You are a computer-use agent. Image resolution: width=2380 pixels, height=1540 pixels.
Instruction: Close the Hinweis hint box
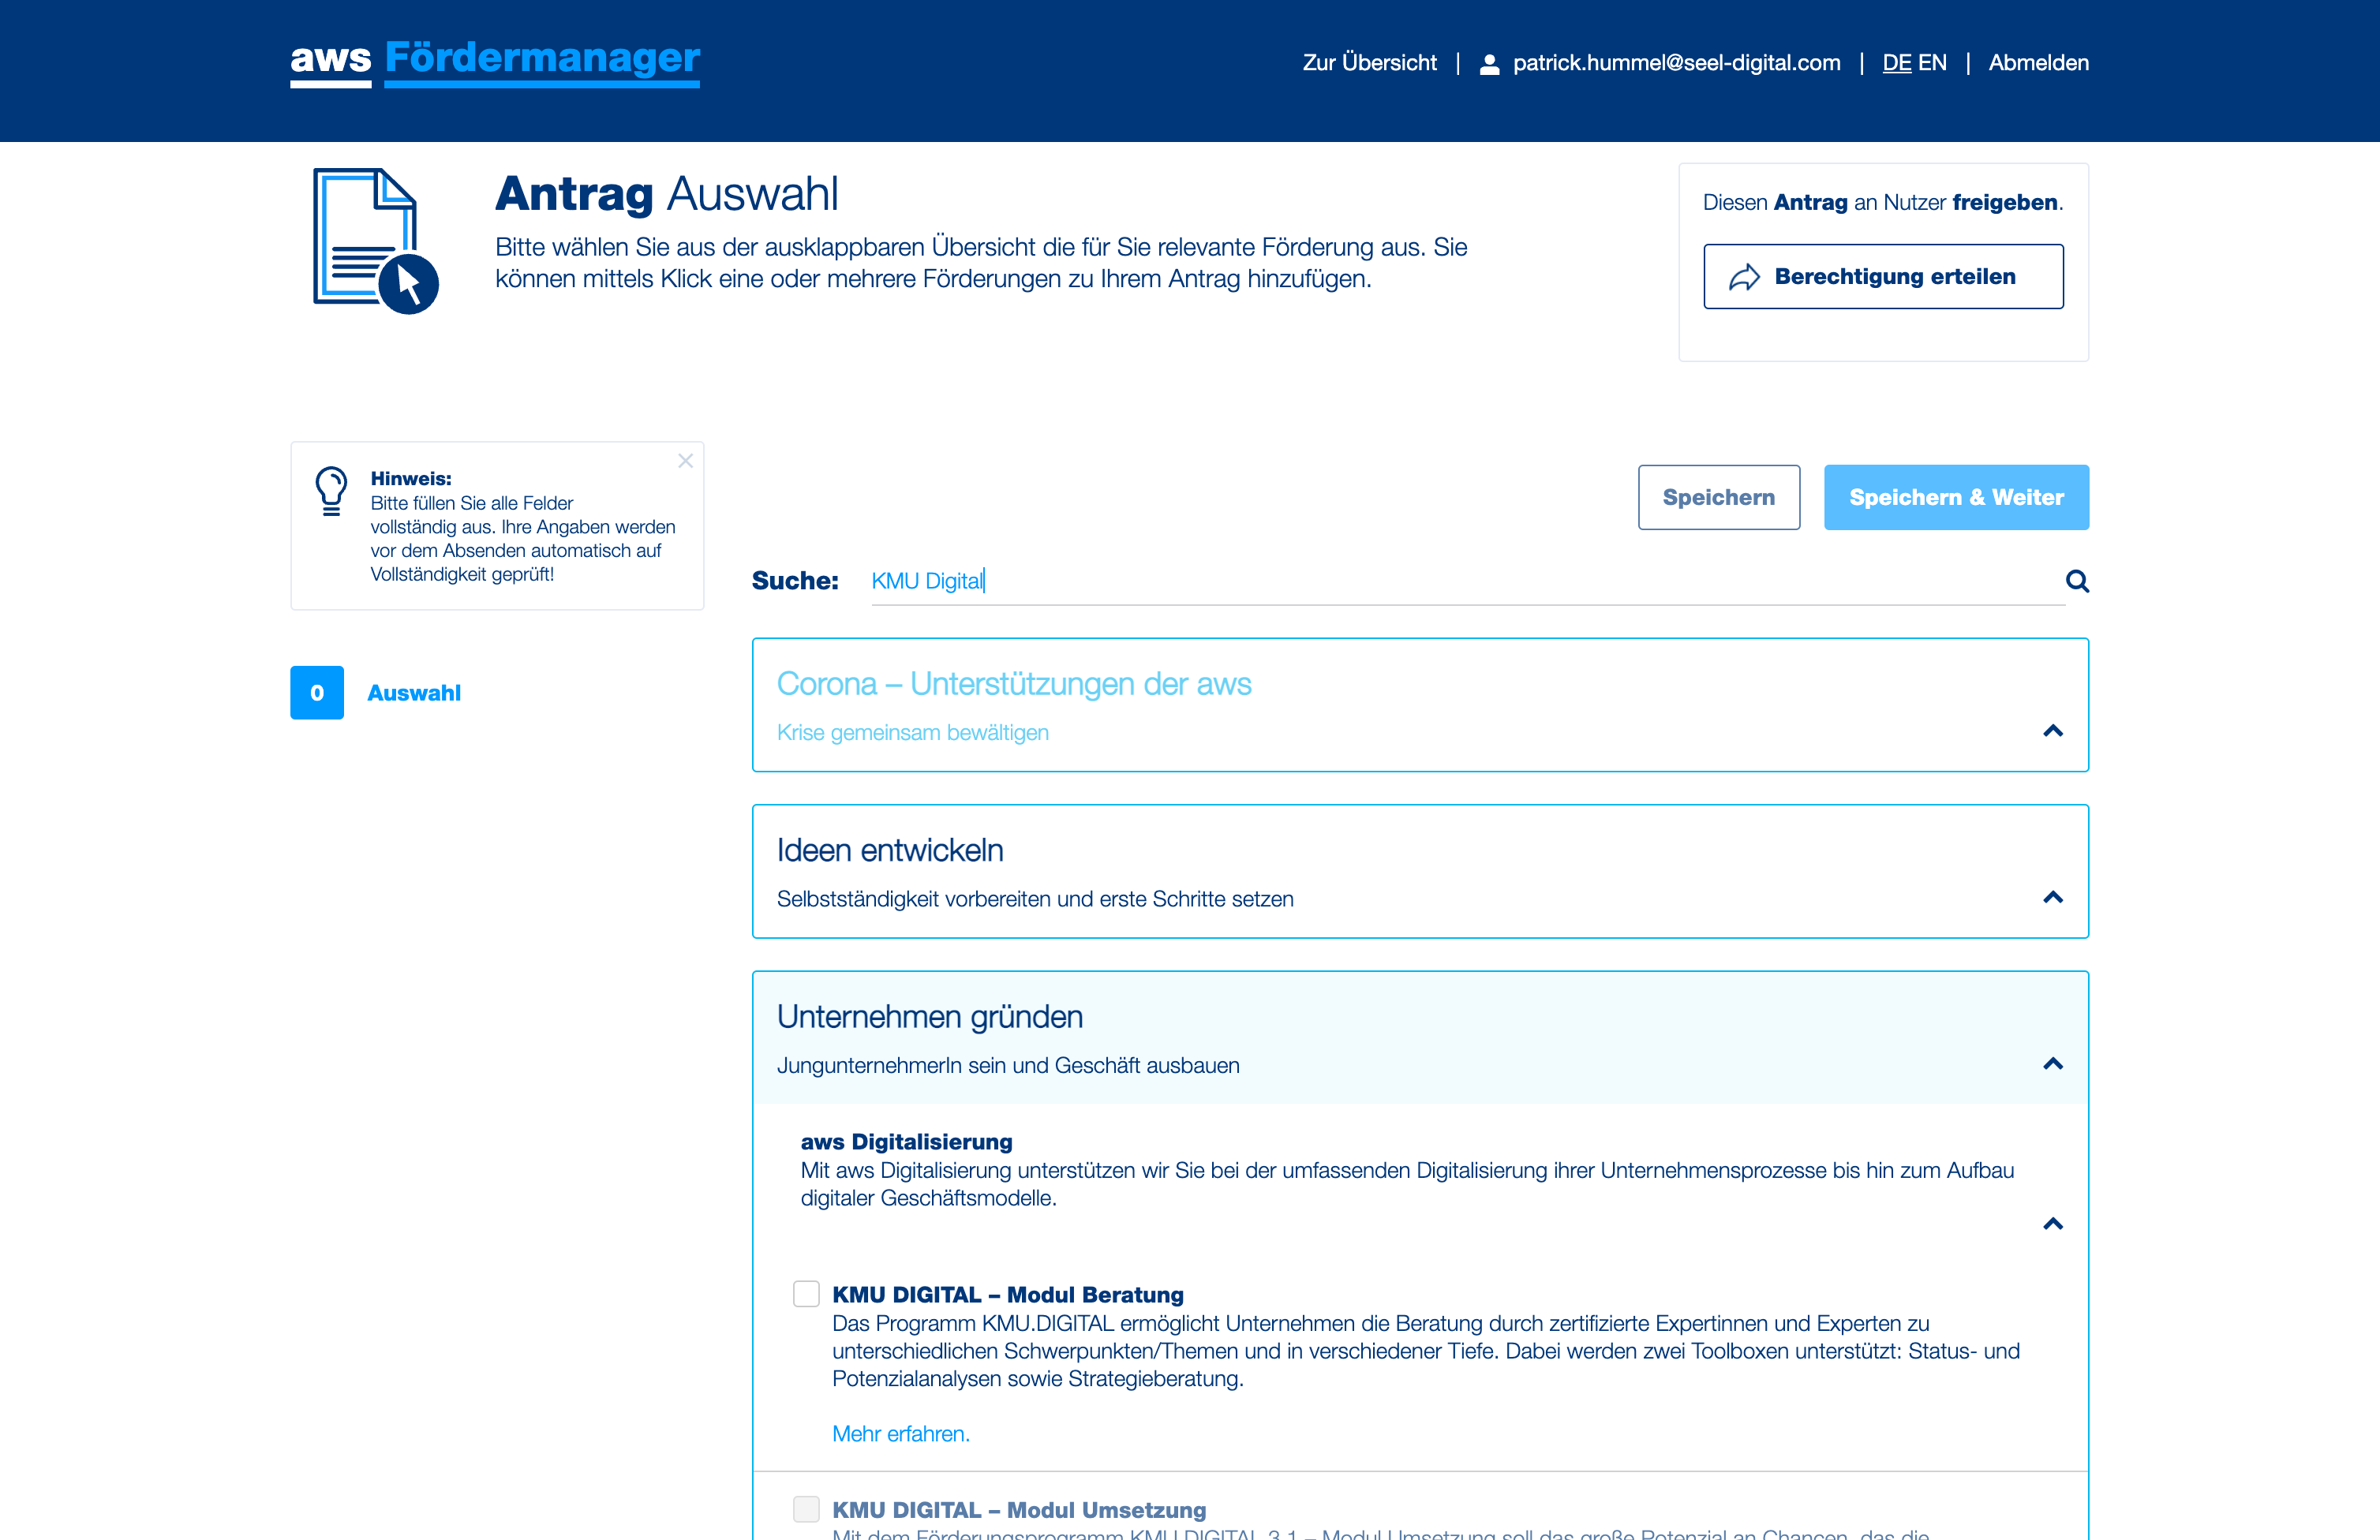685,461
